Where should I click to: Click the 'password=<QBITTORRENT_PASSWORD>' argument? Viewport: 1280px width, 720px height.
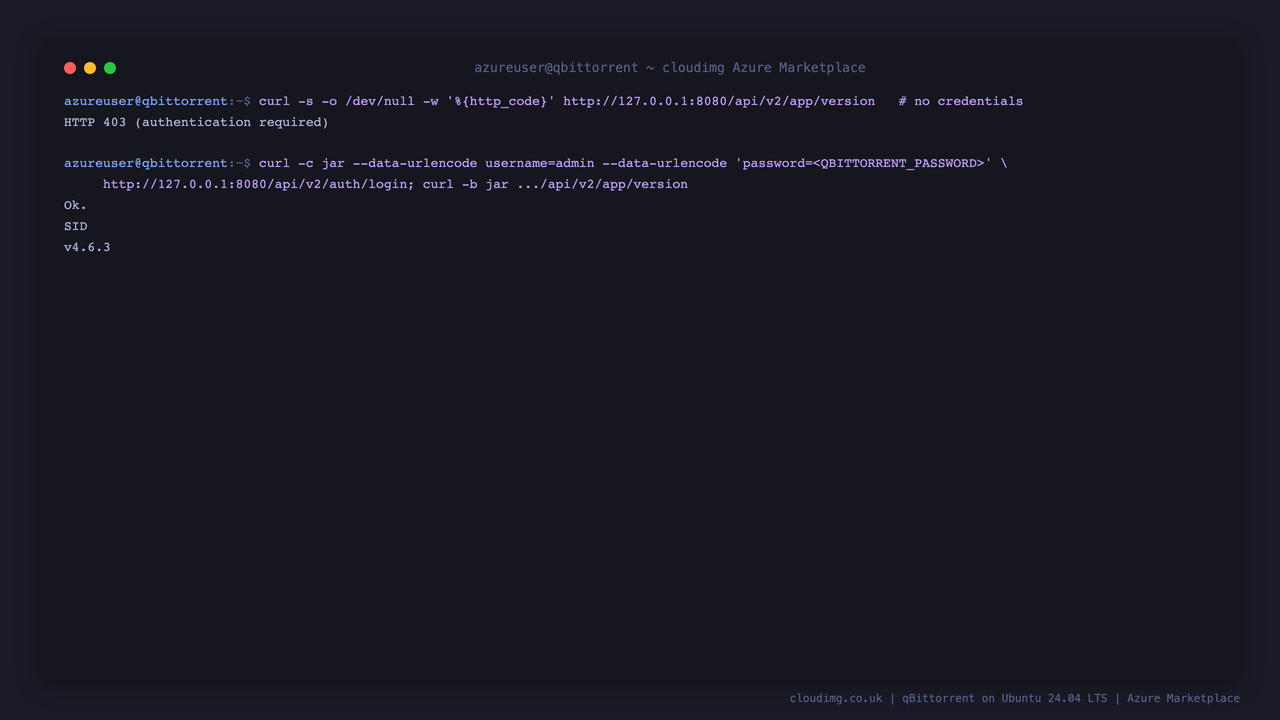[x=863, y=163]
